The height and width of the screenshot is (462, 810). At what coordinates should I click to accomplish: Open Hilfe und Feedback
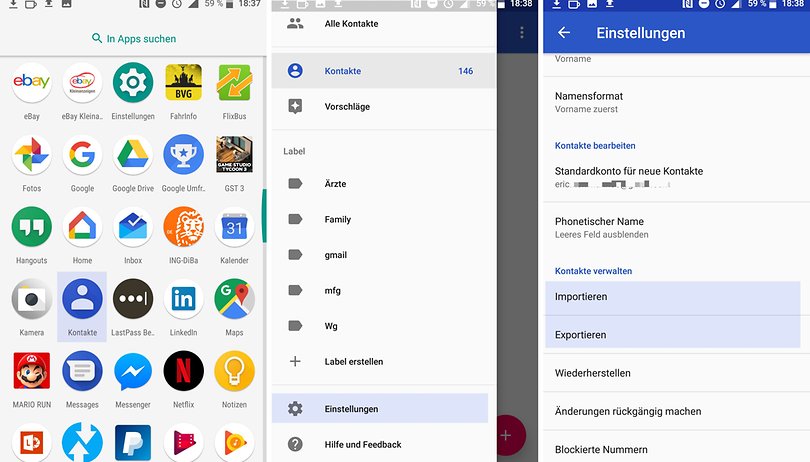[383, 444]
